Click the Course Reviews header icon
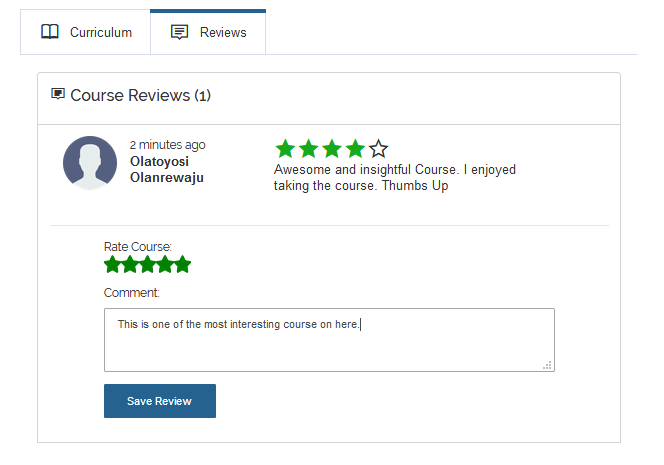The width and height of the screenshot is (664, 465). pyautogui.click(x=58, y=94)
